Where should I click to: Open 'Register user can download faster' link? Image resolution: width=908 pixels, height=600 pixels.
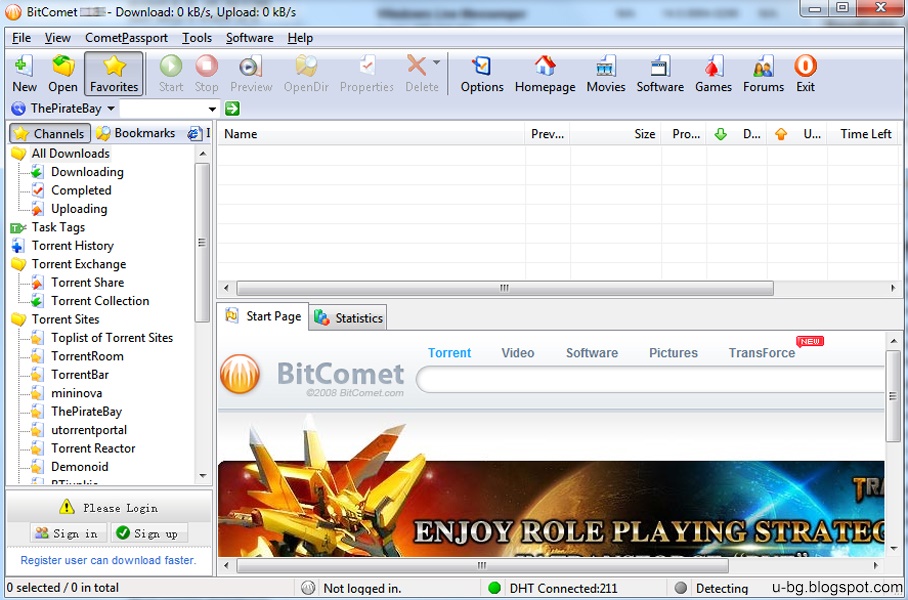click(108, 560)
